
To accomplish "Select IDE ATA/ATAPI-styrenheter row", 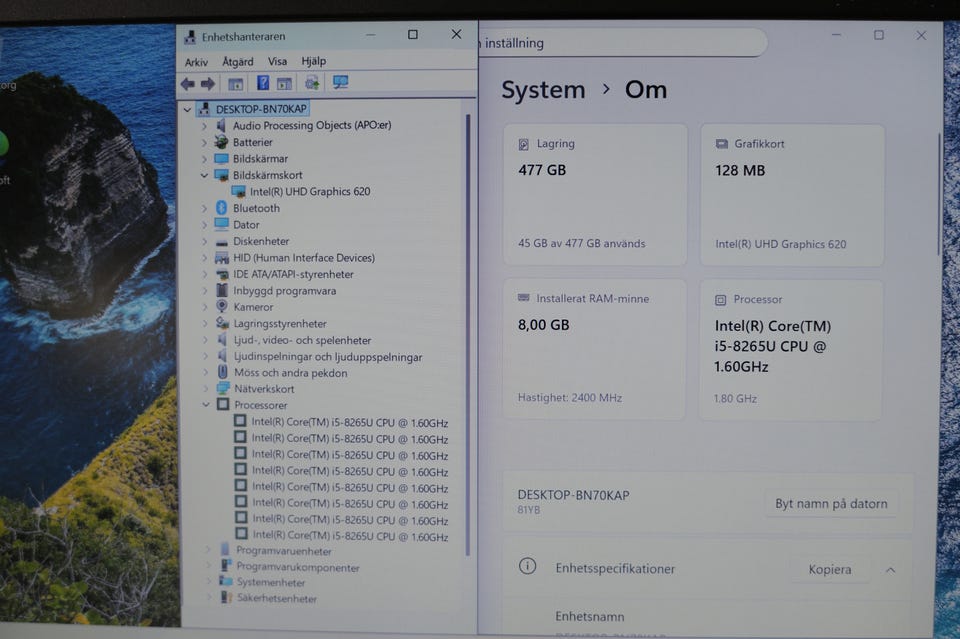I will click(x=293, y=274).
